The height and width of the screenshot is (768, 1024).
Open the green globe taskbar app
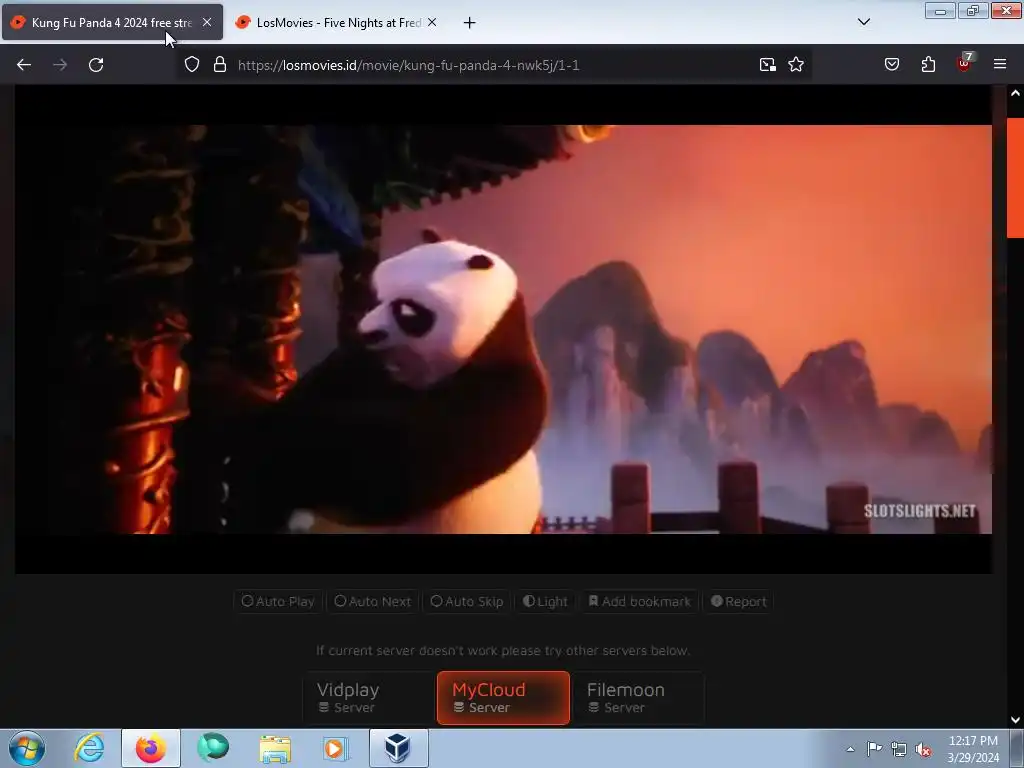pos(213,748)
